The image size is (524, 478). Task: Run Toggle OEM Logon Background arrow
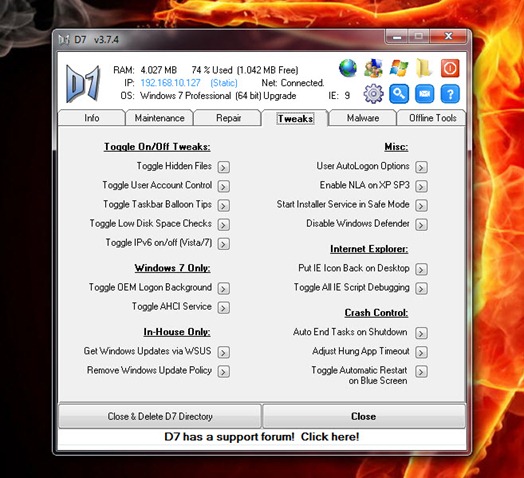[224, 288]
